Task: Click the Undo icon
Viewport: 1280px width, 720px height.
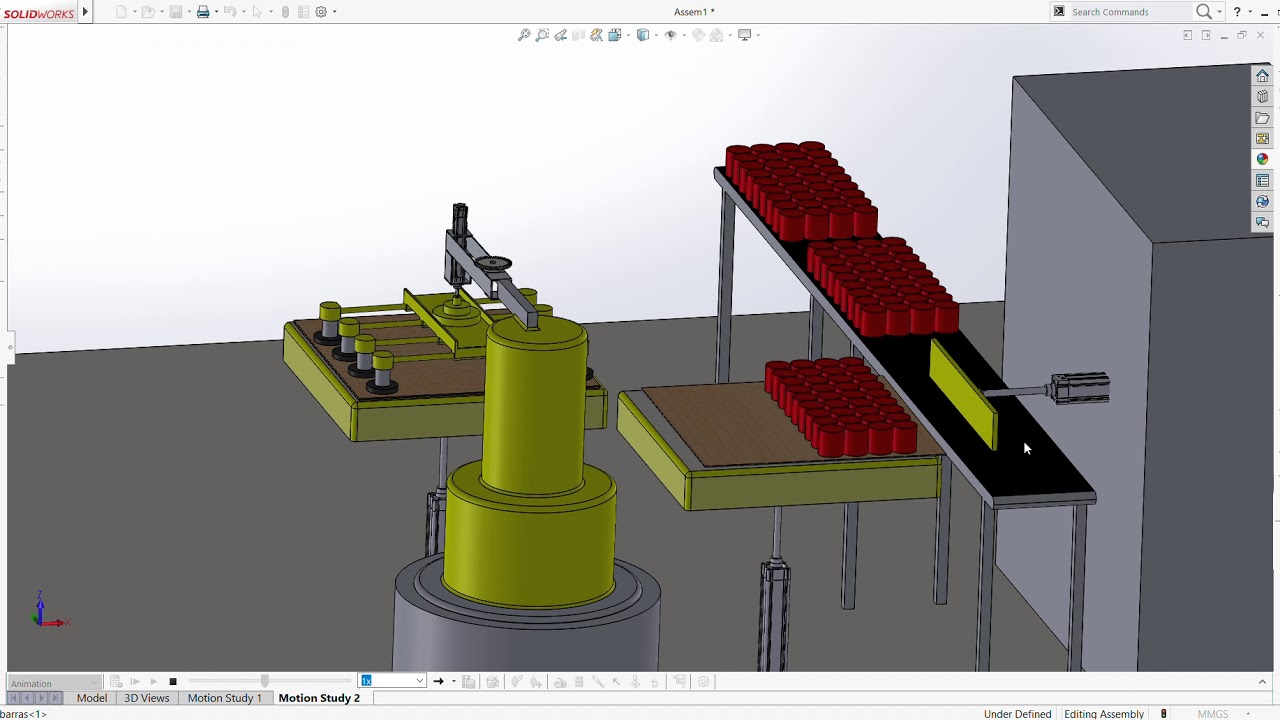Action: (229, 12)
